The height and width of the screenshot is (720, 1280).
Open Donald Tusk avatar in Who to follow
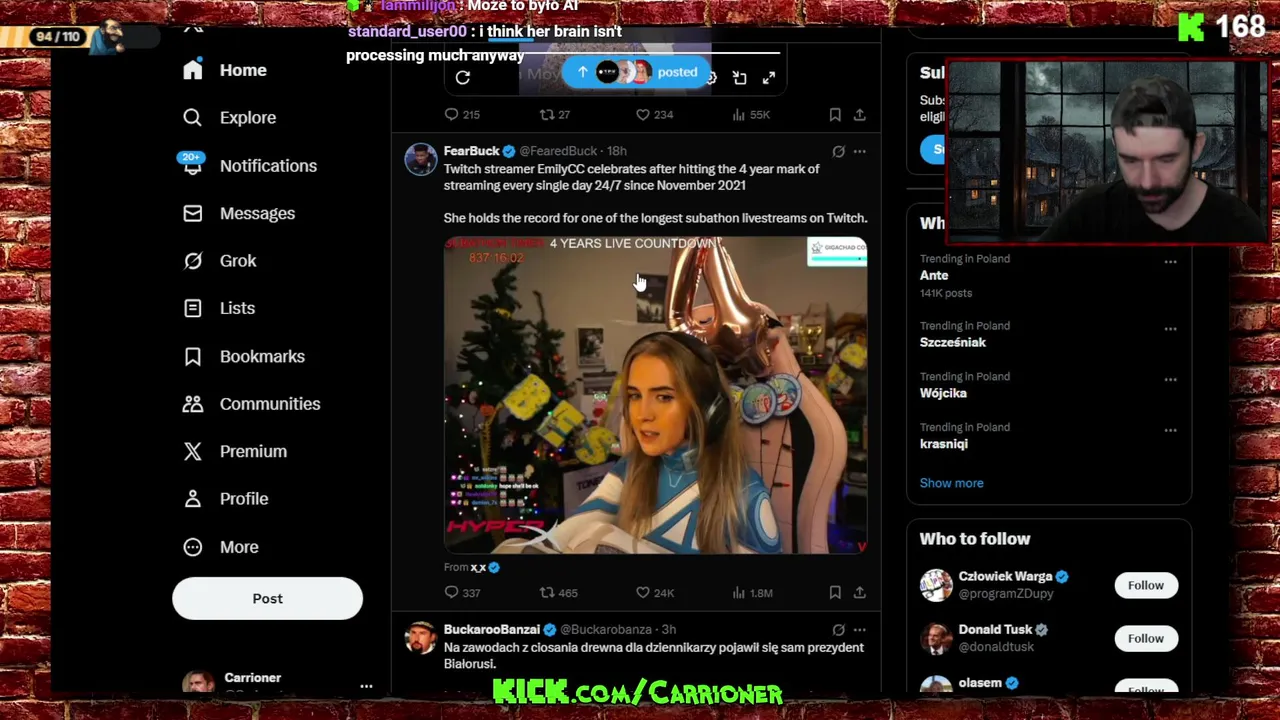pyautogui.click(x=936, y=638)
